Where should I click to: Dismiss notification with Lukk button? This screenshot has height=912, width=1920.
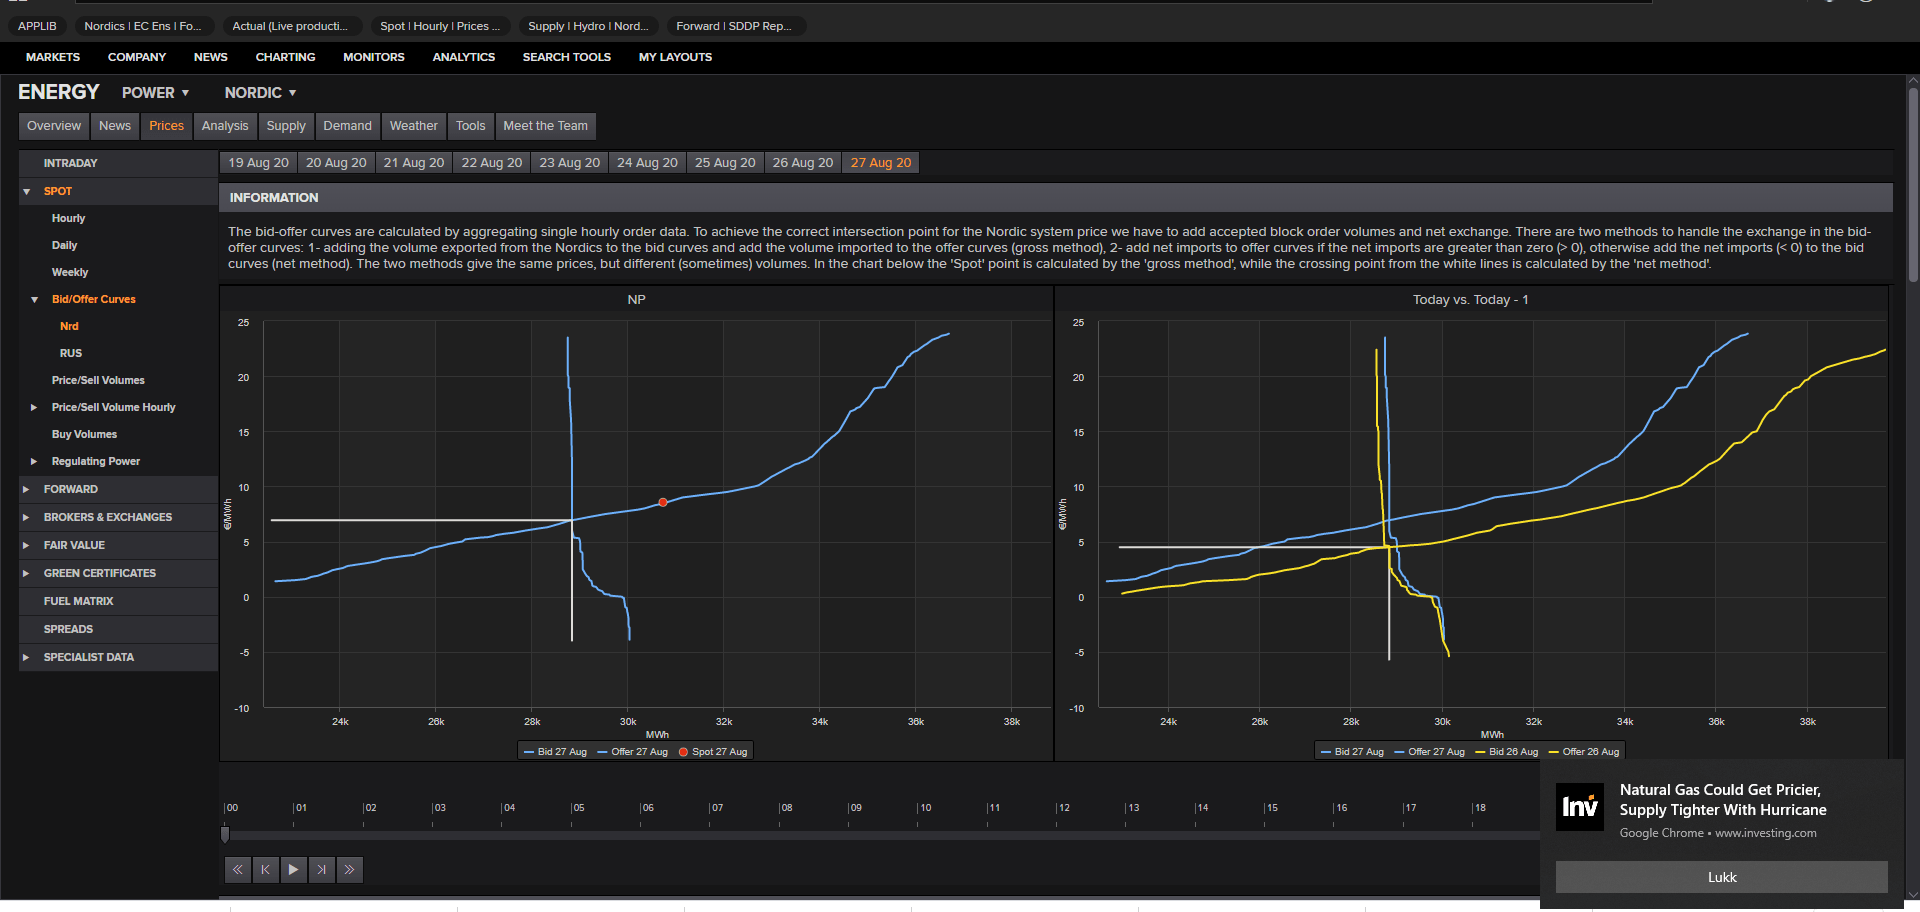(x=1721, y=877)
